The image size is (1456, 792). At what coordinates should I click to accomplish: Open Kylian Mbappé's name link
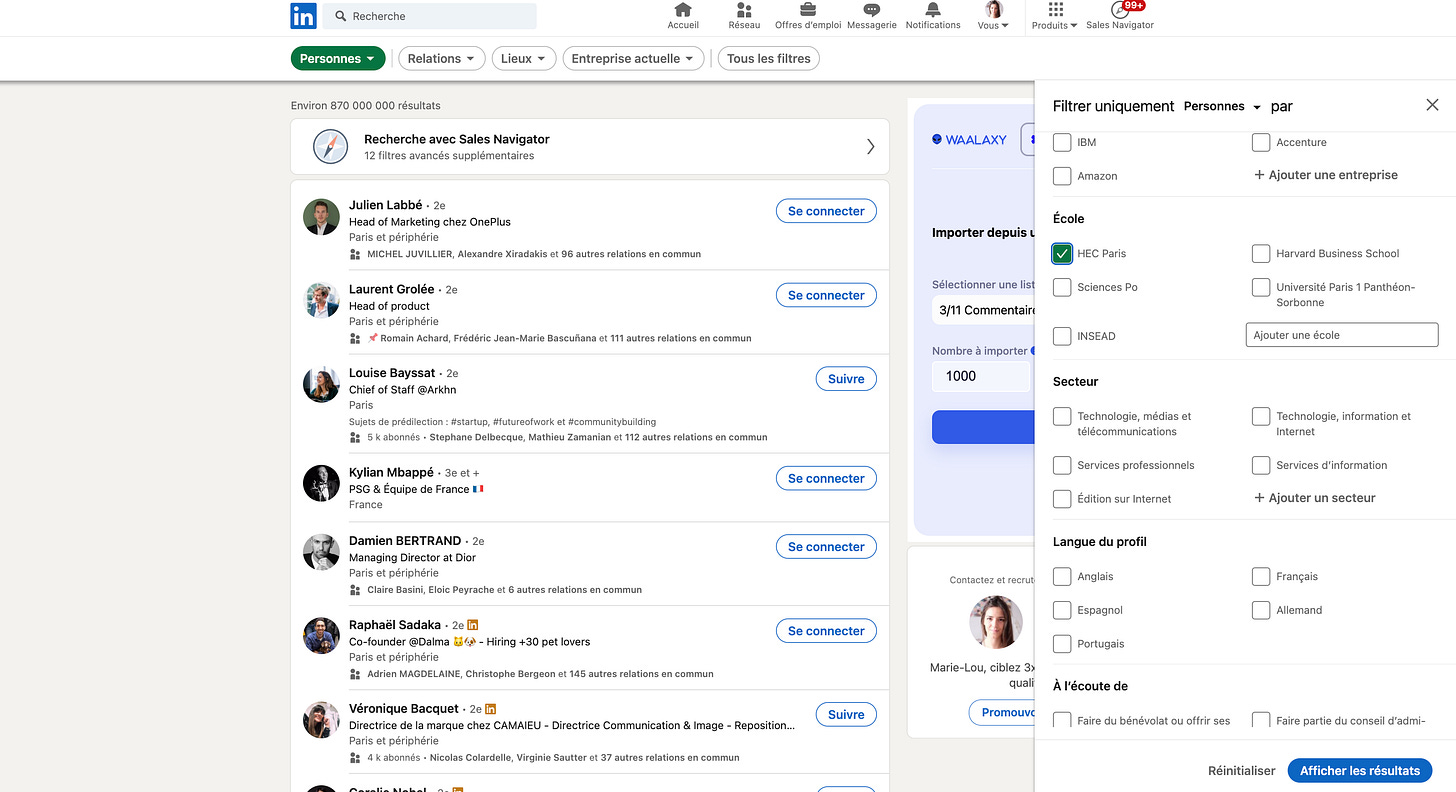391,472
